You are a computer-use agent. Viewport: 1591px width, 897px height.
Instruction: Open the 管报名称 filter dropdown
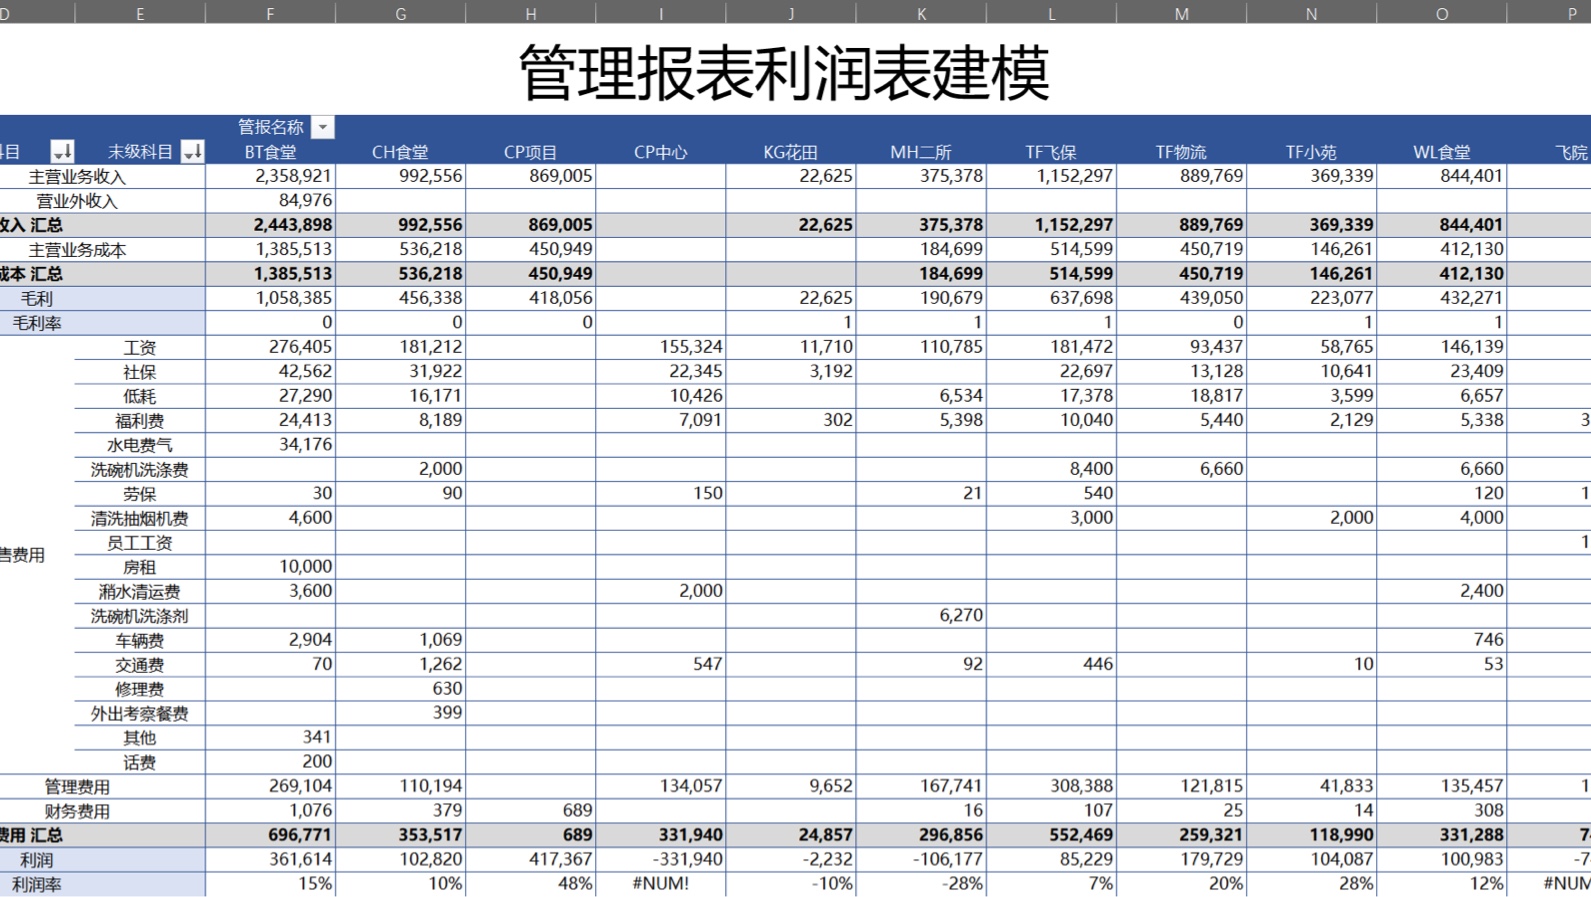322,127
